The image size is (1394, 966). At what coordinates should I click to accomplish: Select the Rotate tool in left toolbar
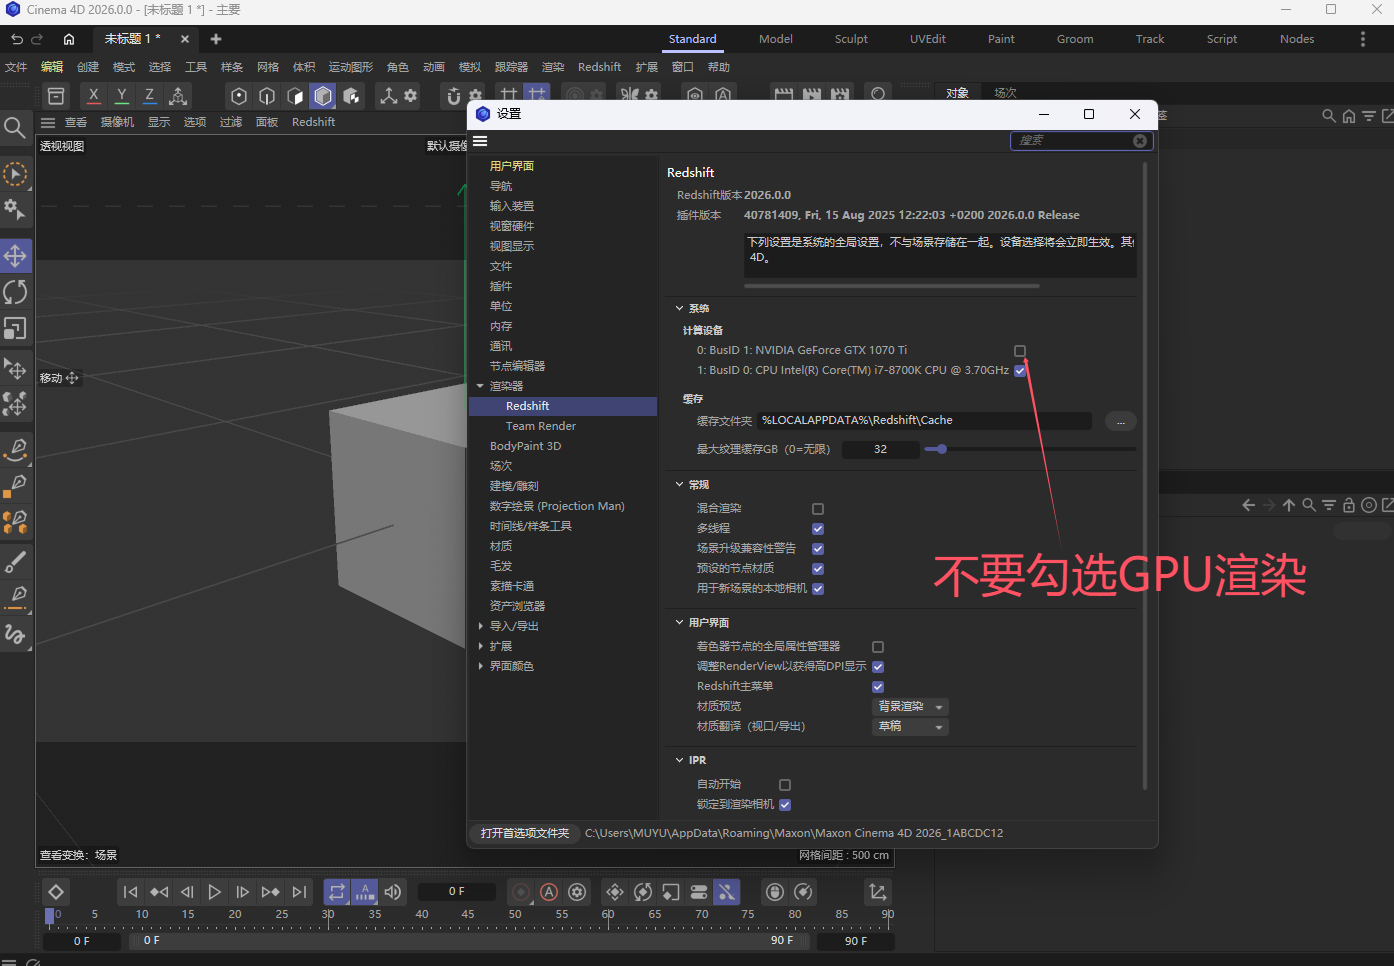tap(16, 292)
